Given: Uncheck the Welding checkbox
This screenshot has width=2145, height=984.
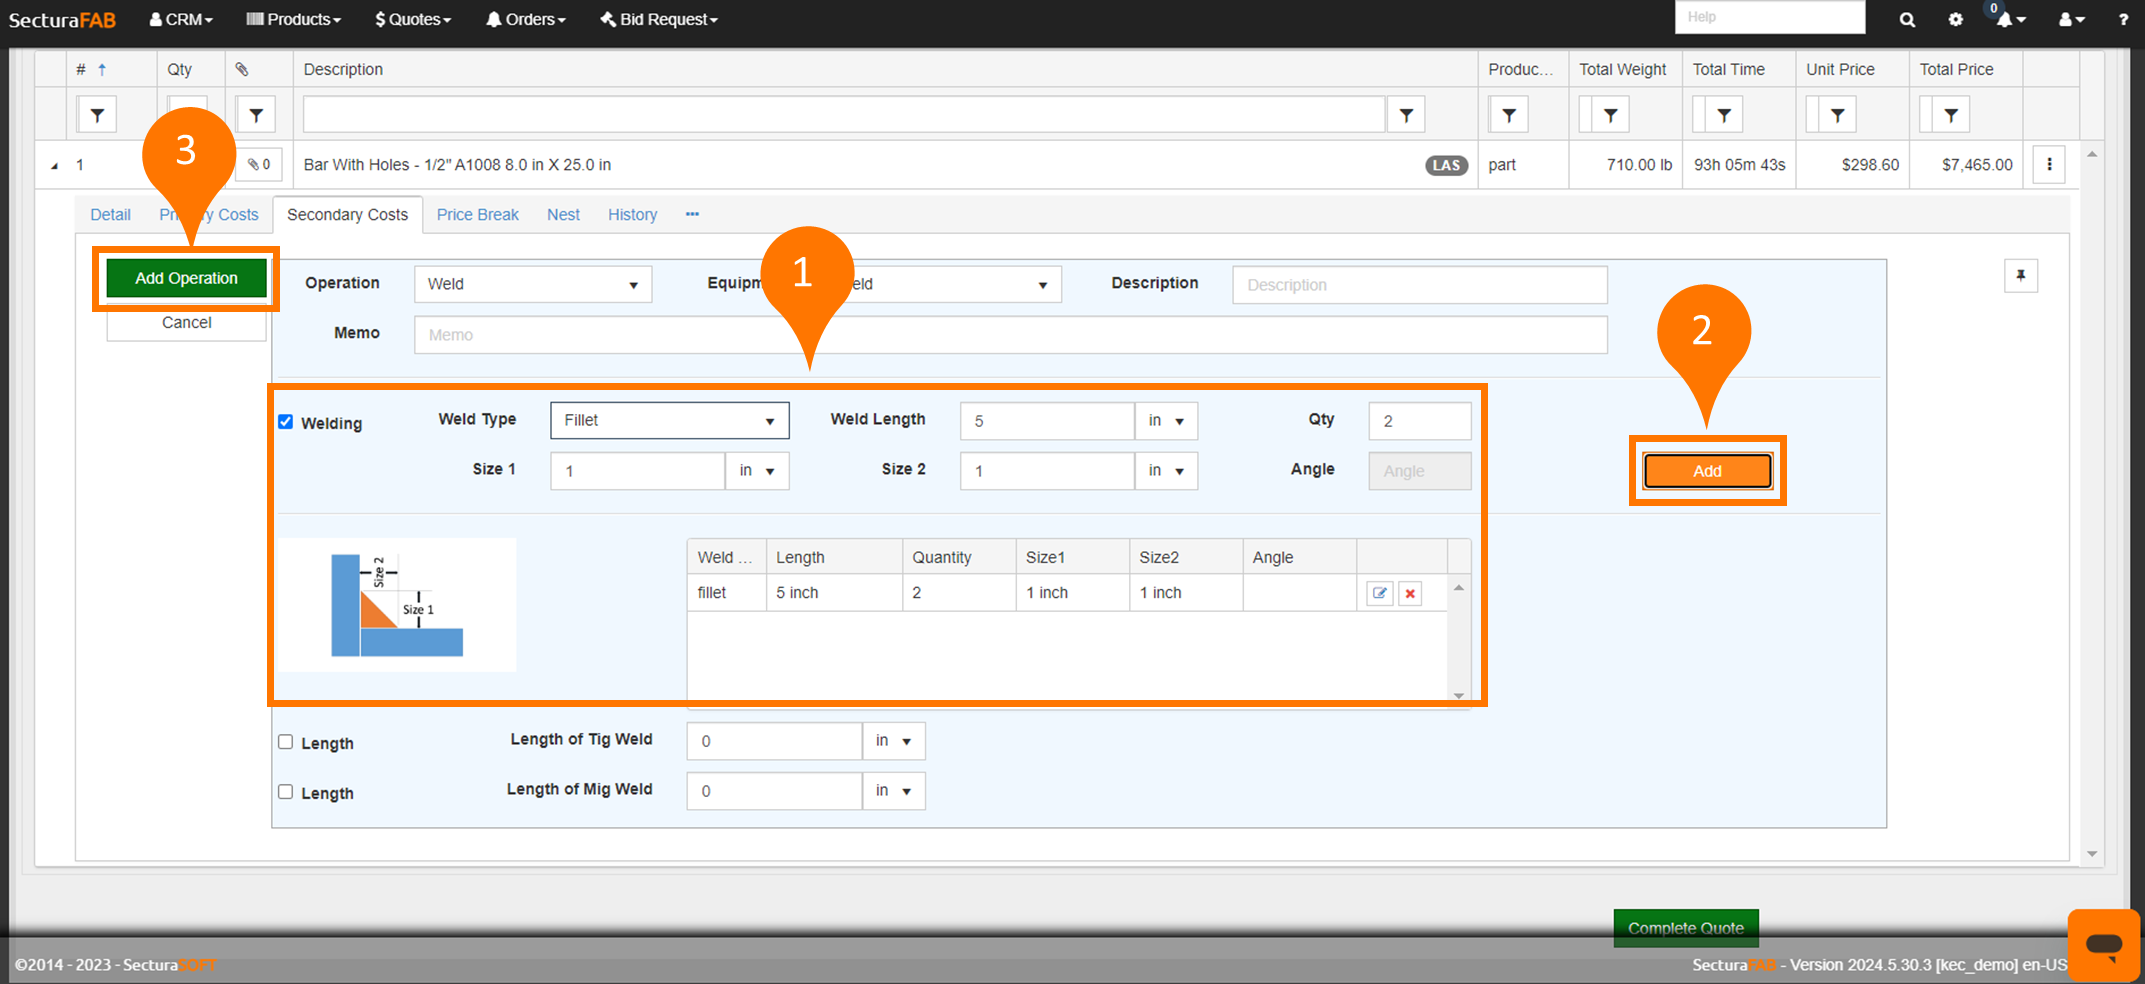Looking at the screenshot, I should [x=286, y=422].
